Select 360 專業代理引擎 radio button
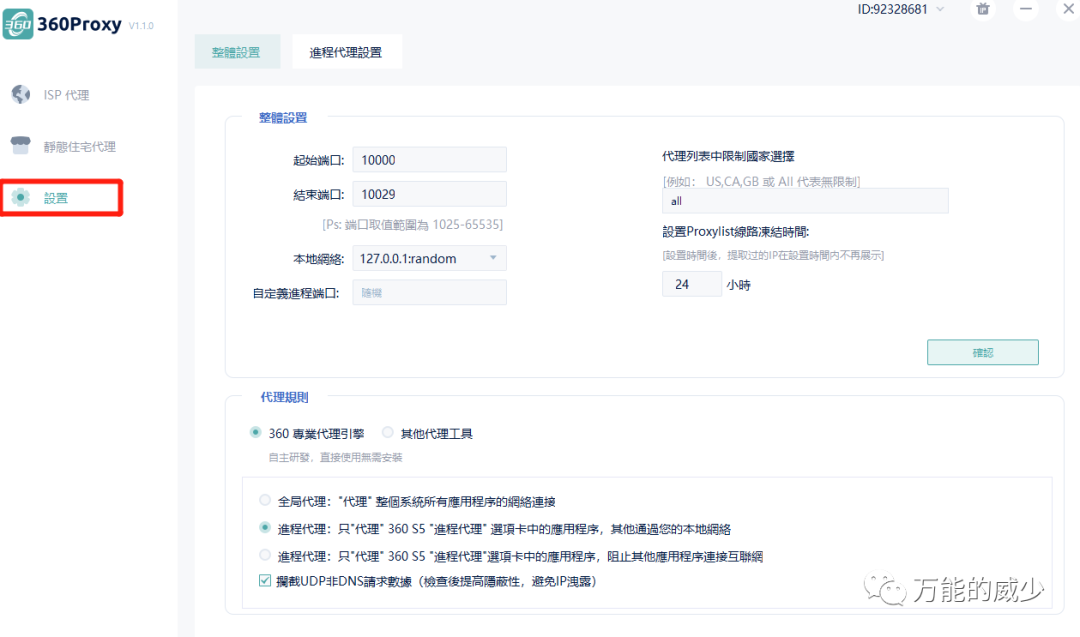Viewport: 1080px width, 637px height. (x=256, y=432)
